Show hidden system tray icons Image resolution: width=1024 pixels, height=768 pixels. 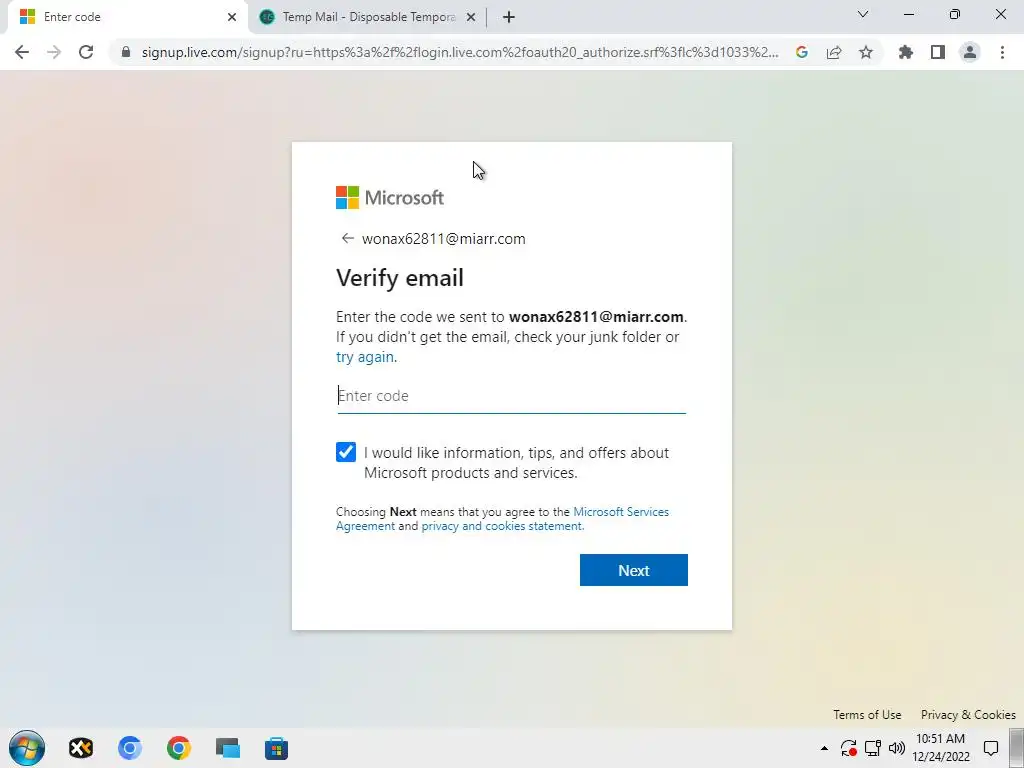coord(824,748)
